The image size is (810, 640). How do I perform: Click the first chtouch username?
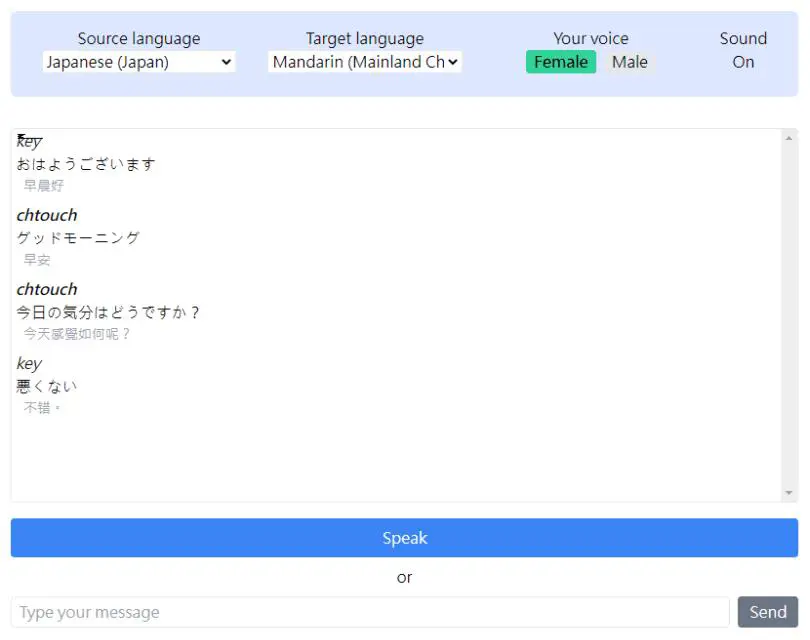47,215
